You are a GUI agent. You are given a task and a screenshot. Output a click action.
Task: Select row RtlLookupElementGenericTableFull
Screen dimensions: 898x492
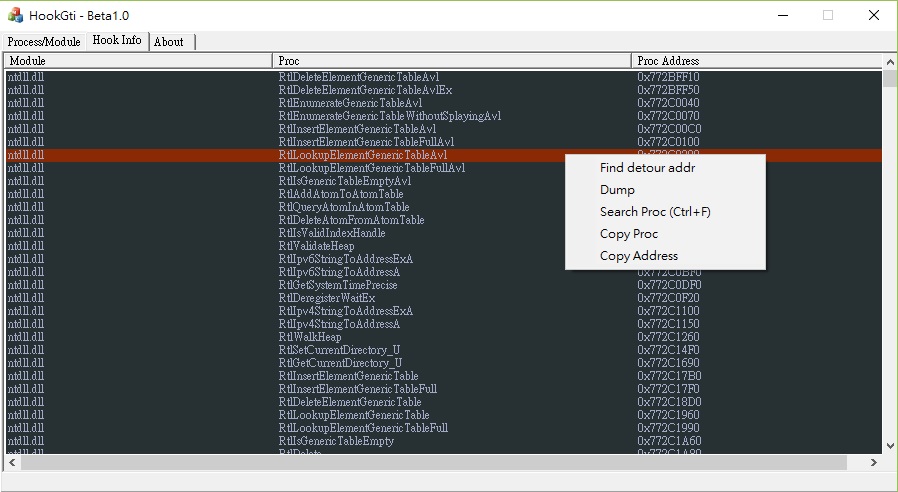tap(444, 428)
